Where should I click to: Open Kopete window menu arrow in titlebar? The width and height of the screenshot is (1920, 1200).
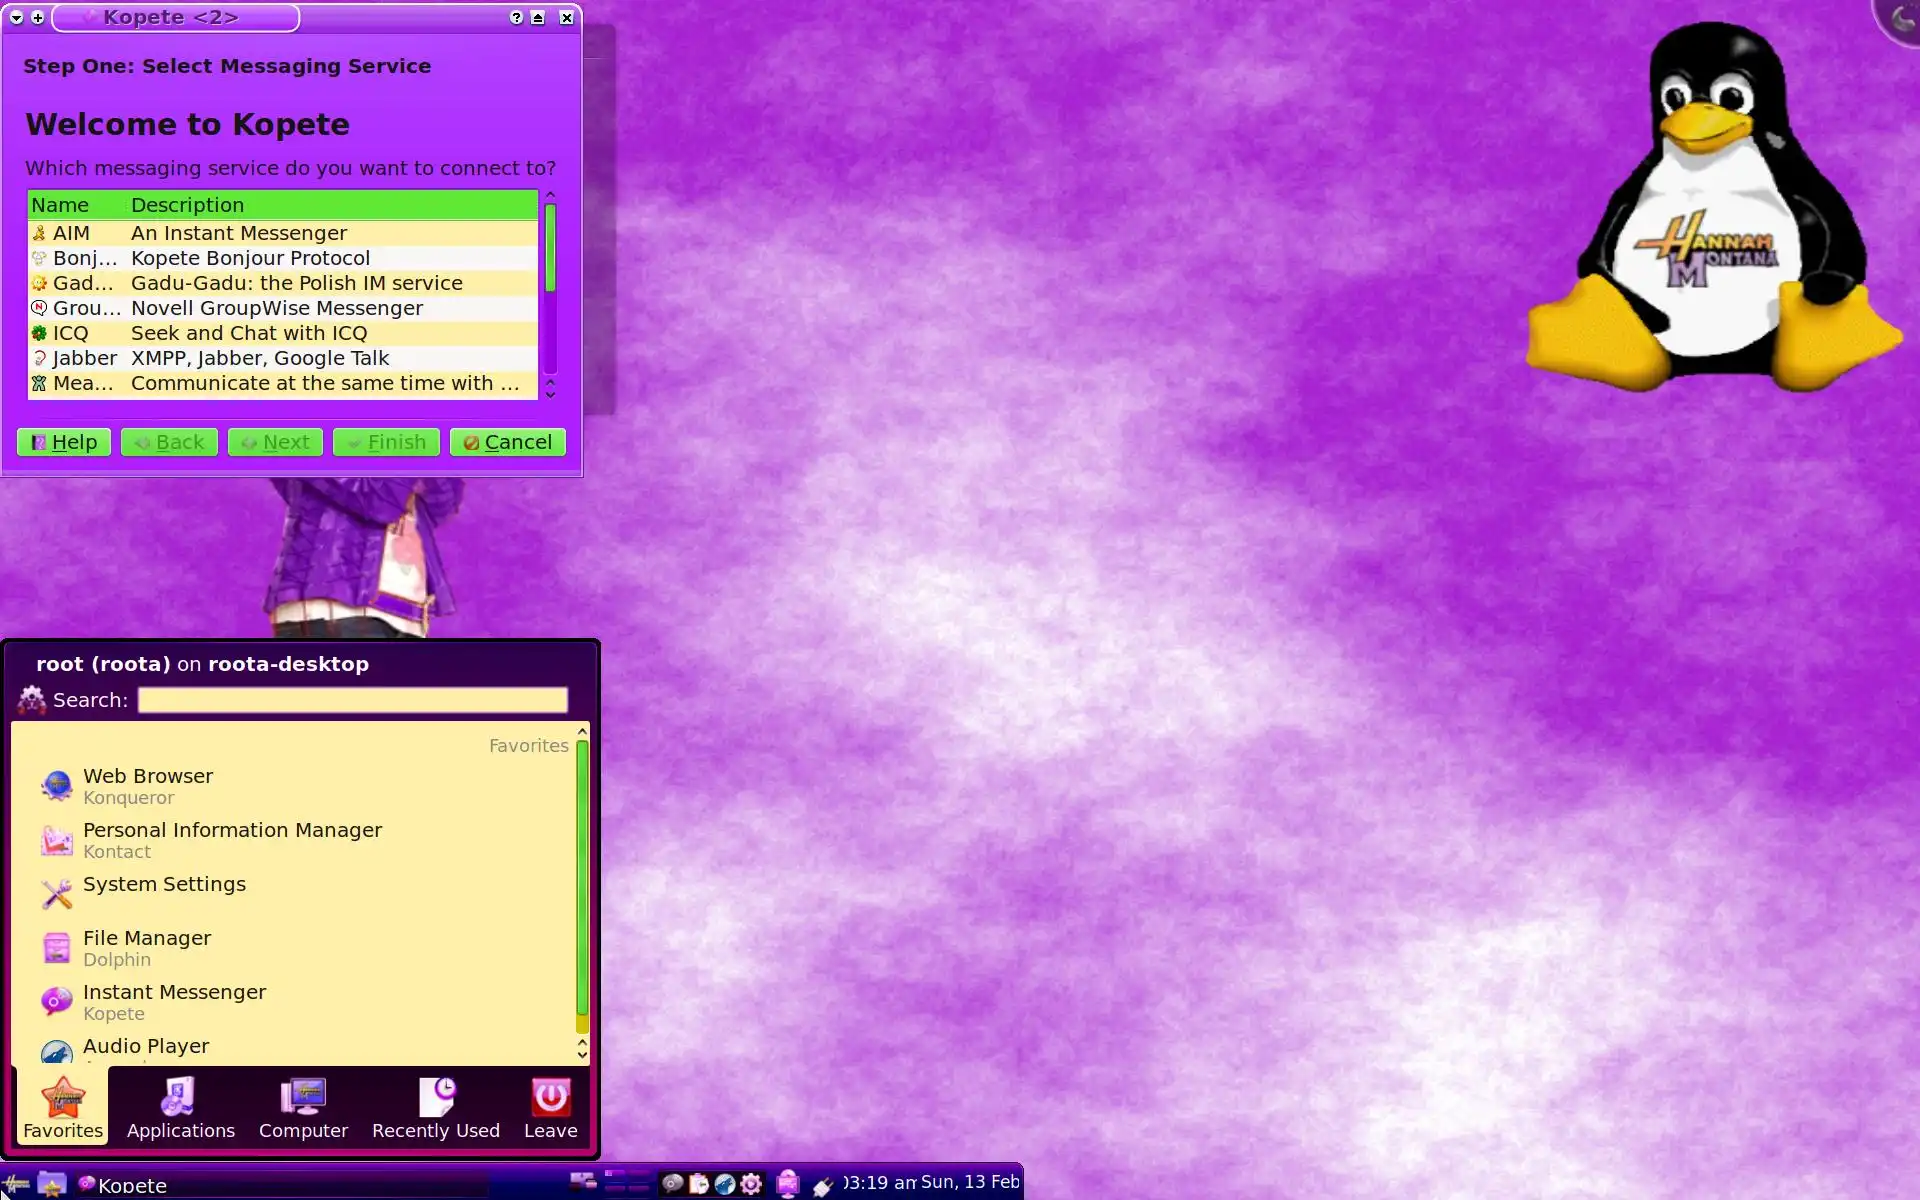click(x=17, y=18)
